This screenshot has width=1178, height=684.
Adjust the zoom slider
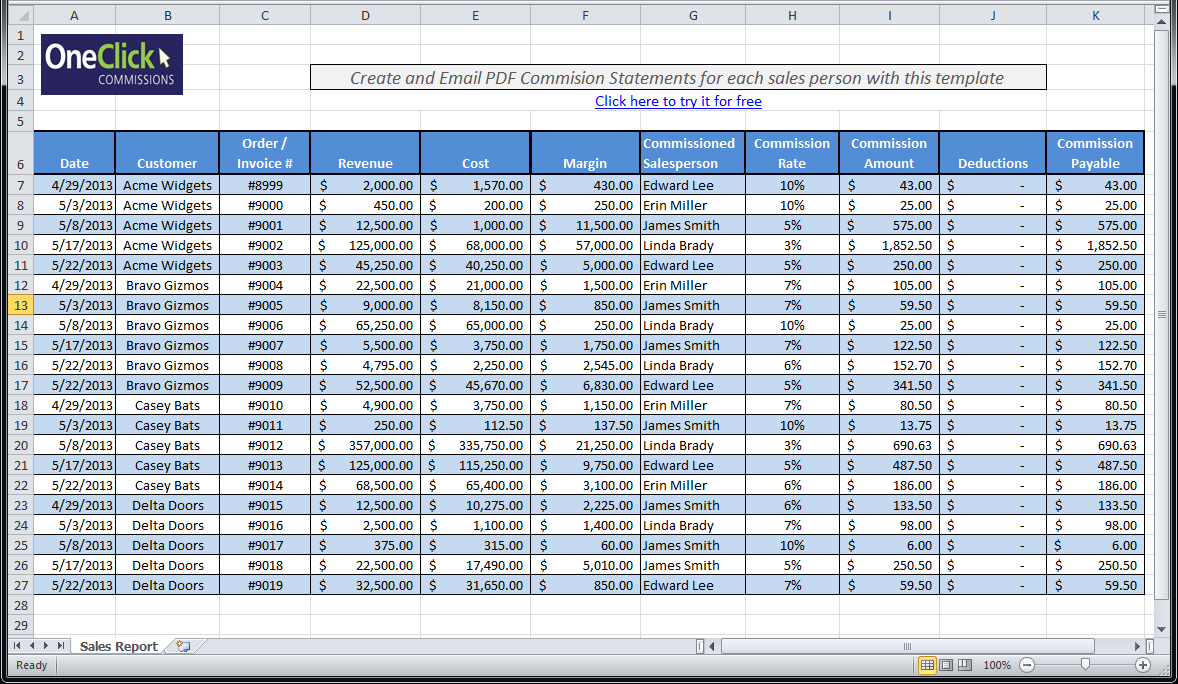(1086, 663)
